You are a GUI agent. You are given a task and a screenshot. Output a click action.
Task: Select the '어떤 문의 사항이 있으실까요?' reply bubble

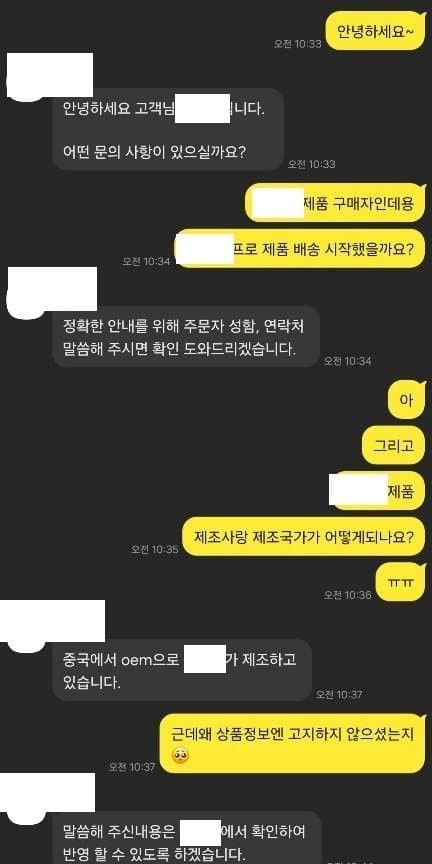pyautogui.click(x=168, y=129)
